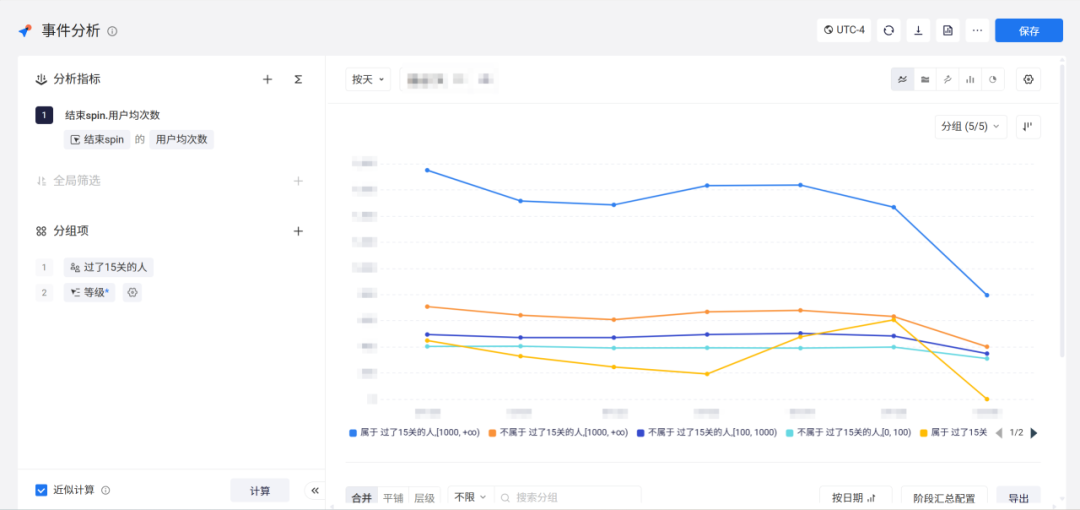Open the more options ellipsis menu
Viewport: 1080px width, 510px height.
[x=977, y=30]
